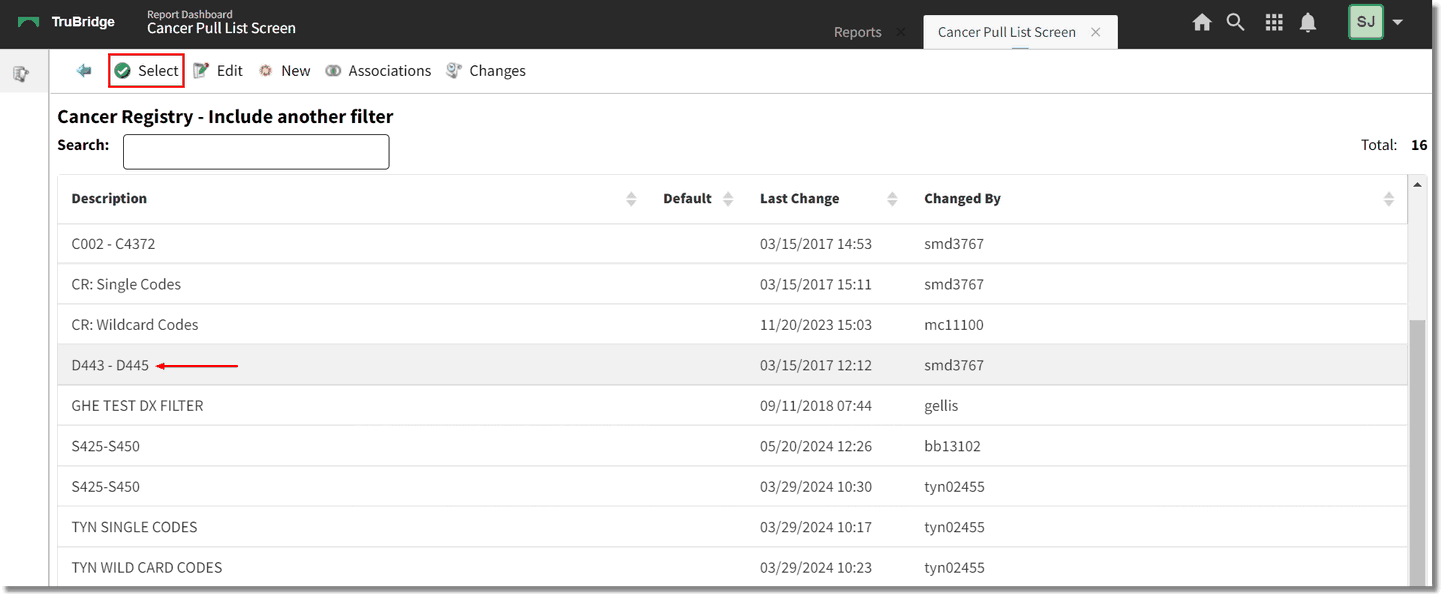Select the TYN SINGLE CODES row
The image size is (1442, 596).
pos(732,527)
